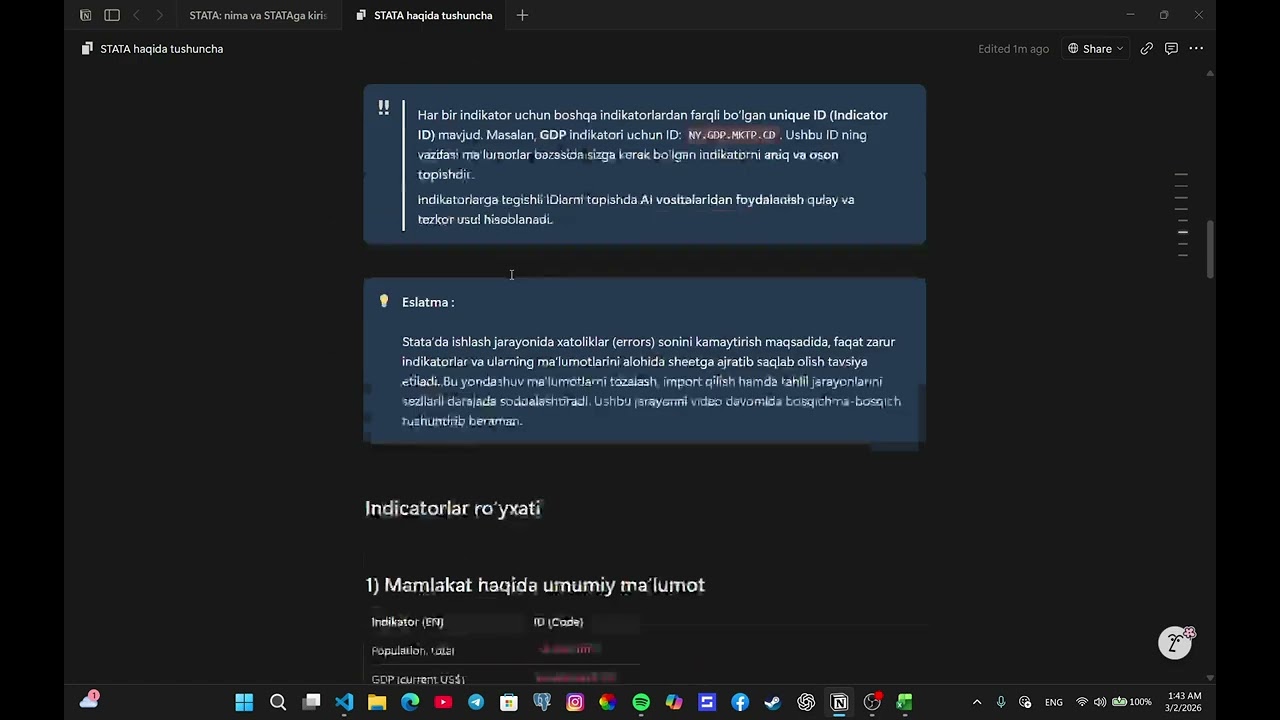
Task: Open the Share dropdown
Action: [x=1096, y=48]
